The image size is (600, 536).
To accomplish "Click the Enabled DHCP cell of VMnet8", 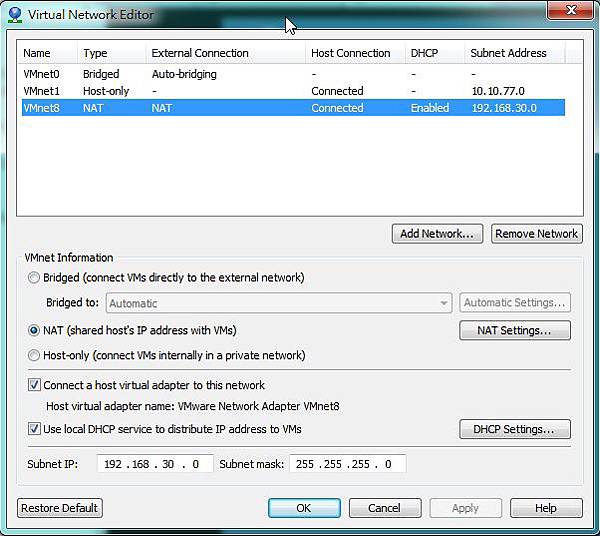I will 430,108.
